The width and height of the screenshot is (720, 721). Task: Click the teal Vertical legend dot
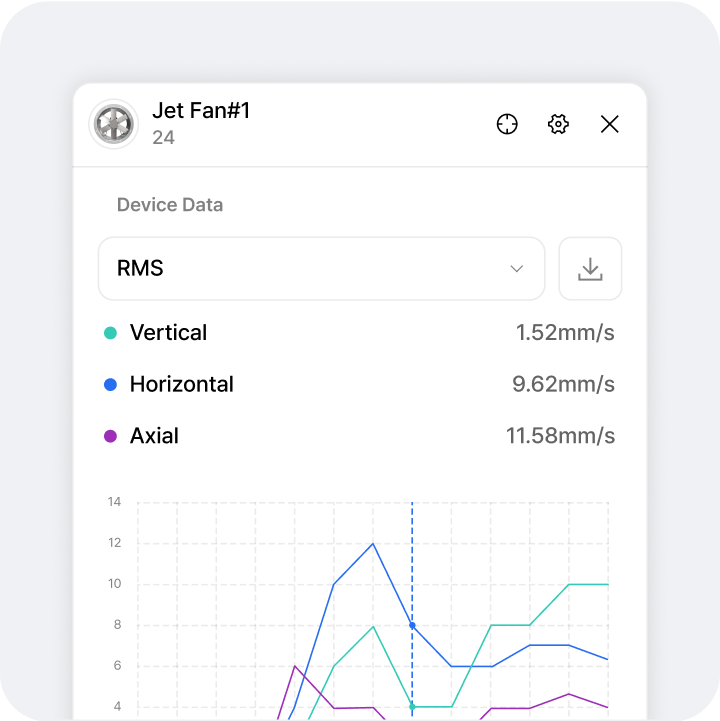[x=110, y=333]
